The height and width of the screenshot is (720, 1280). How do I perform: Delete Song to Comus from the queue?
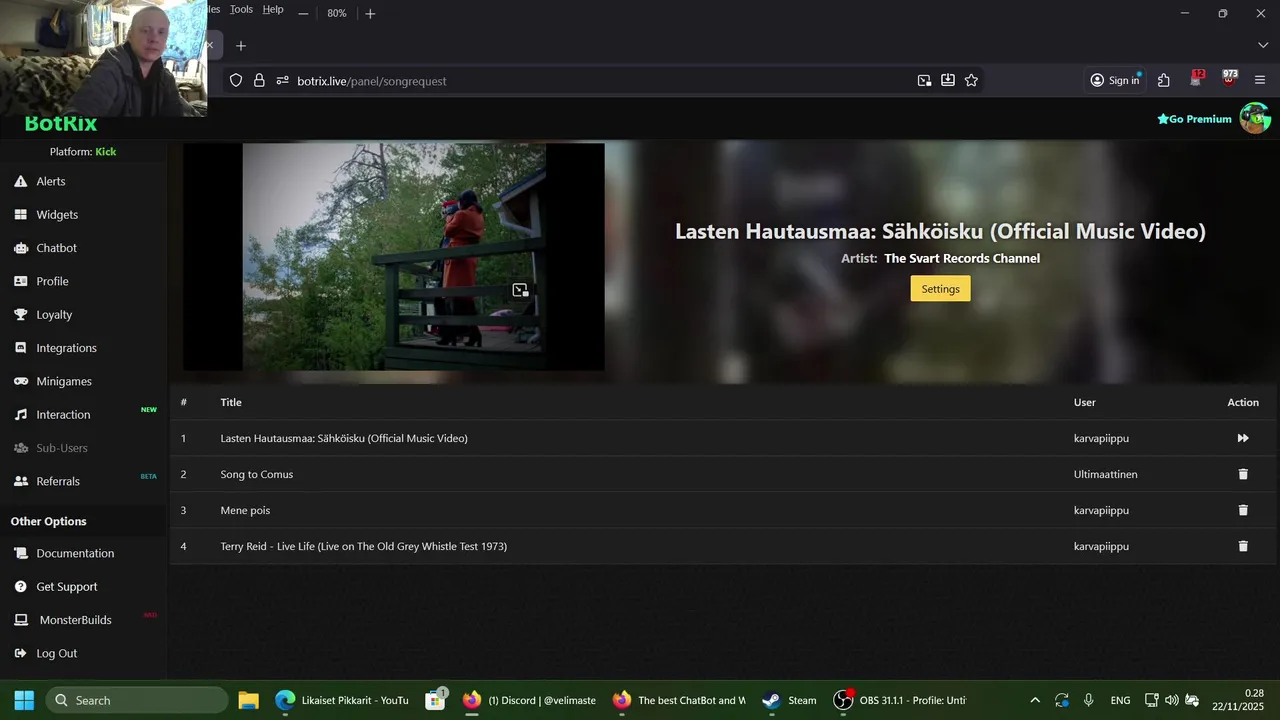click(x=1243, y=474)
